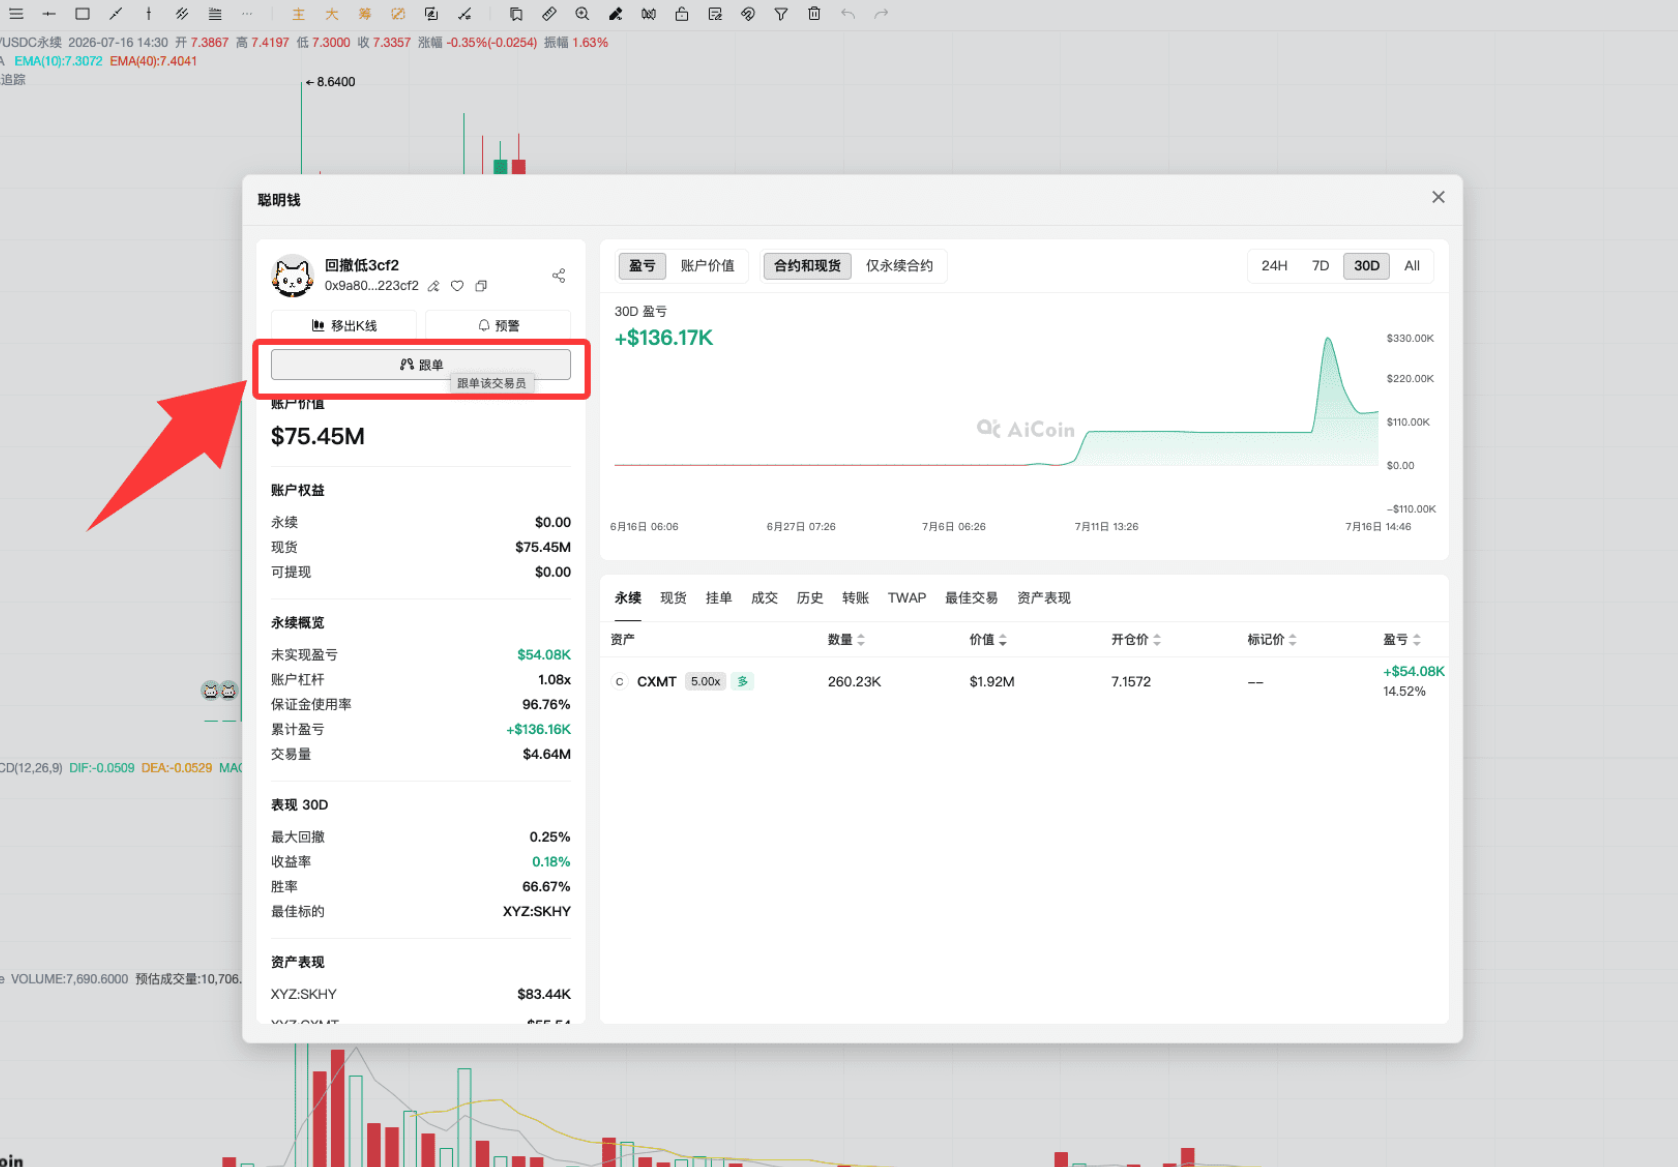Click the 0x9a80...223cf2 address text
1678x1167 pixels.
pos(371,286)
